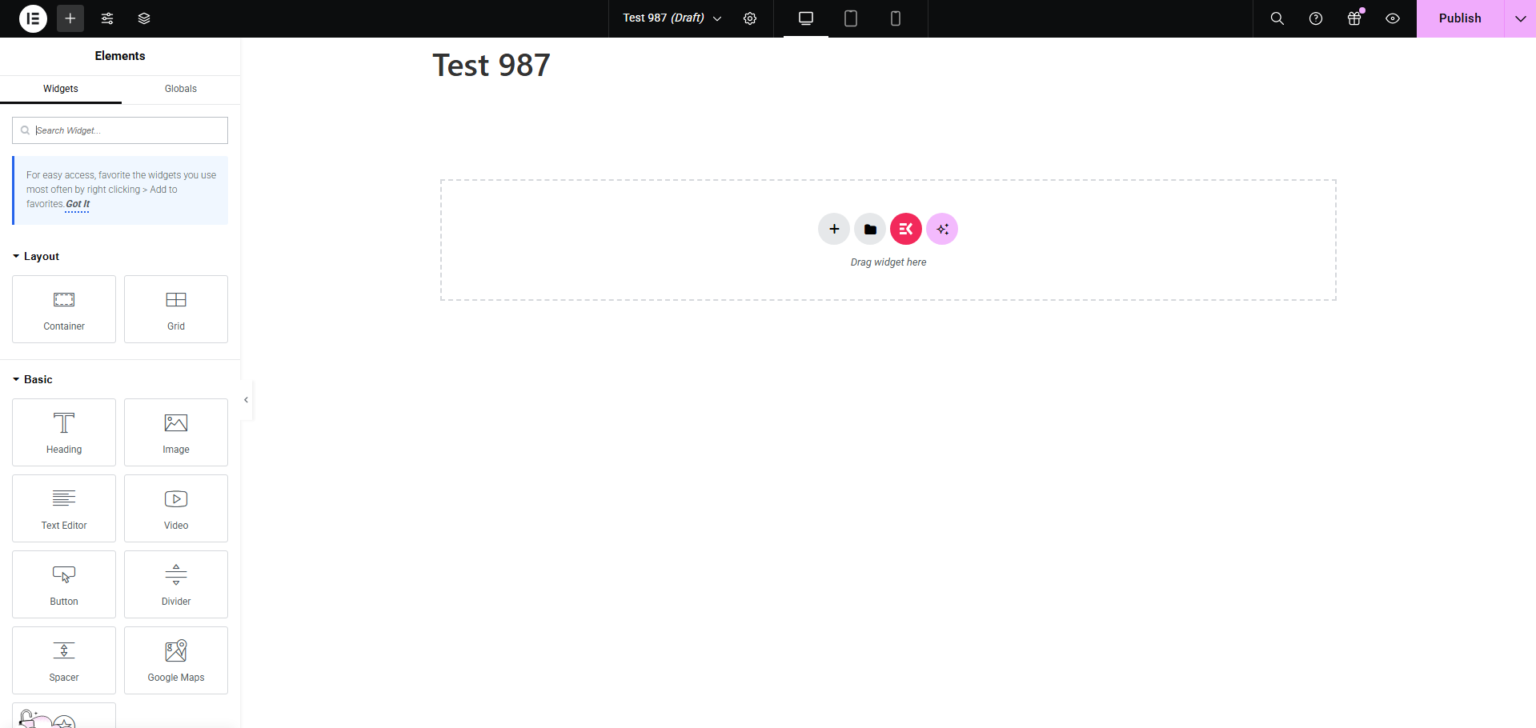Switch to the Globals tab
This screenshot has height=728, width=1536.
pos(180,88)
